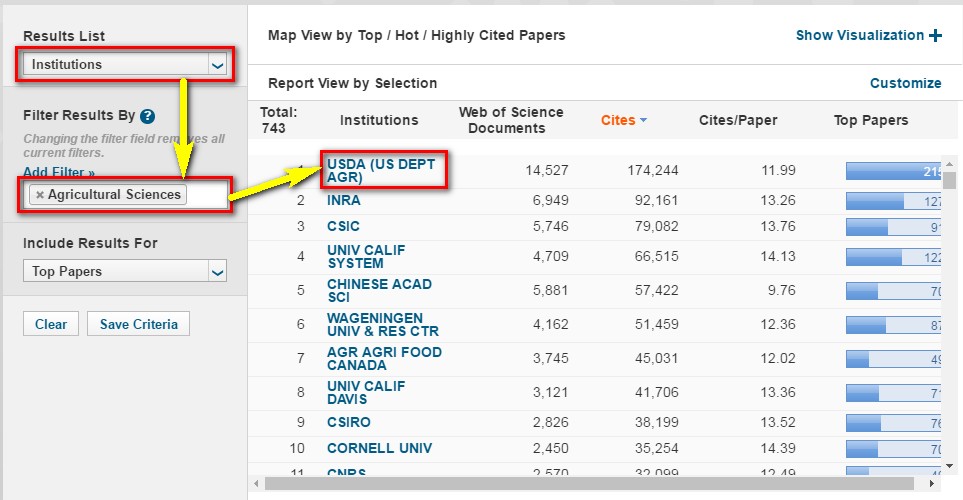Click the Total: 743 label
Viewport: 963px width, 500px height.
click(x=278, y=120)
